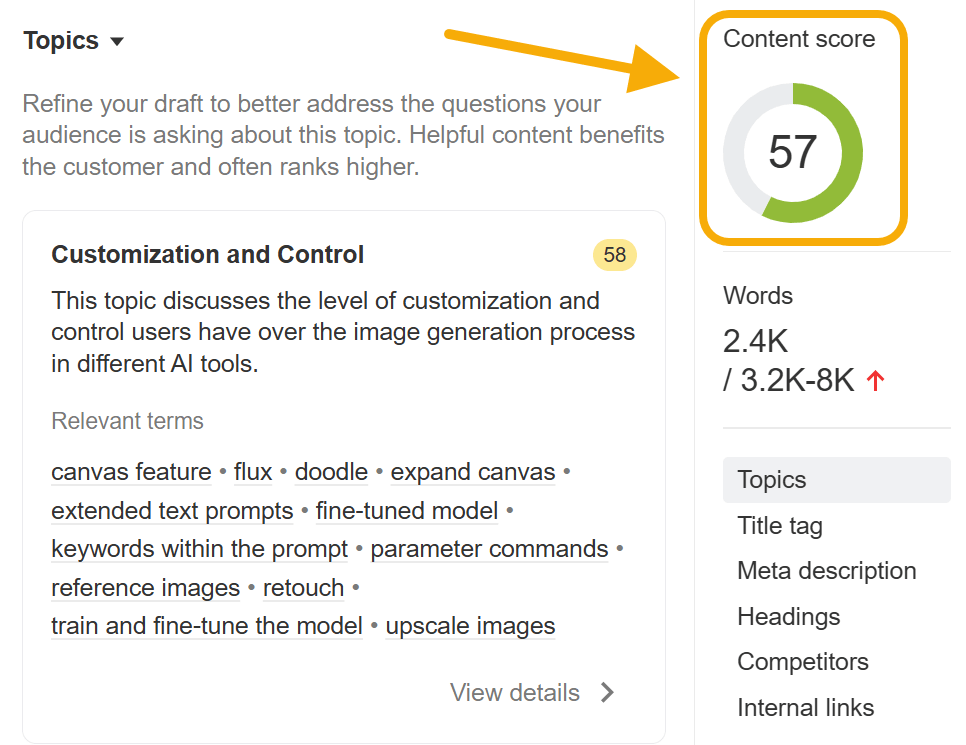Select 'parameter commands' relevant term
Viewport: 966px width, 745px height.
pyautogui.click(x=489, y=549)
